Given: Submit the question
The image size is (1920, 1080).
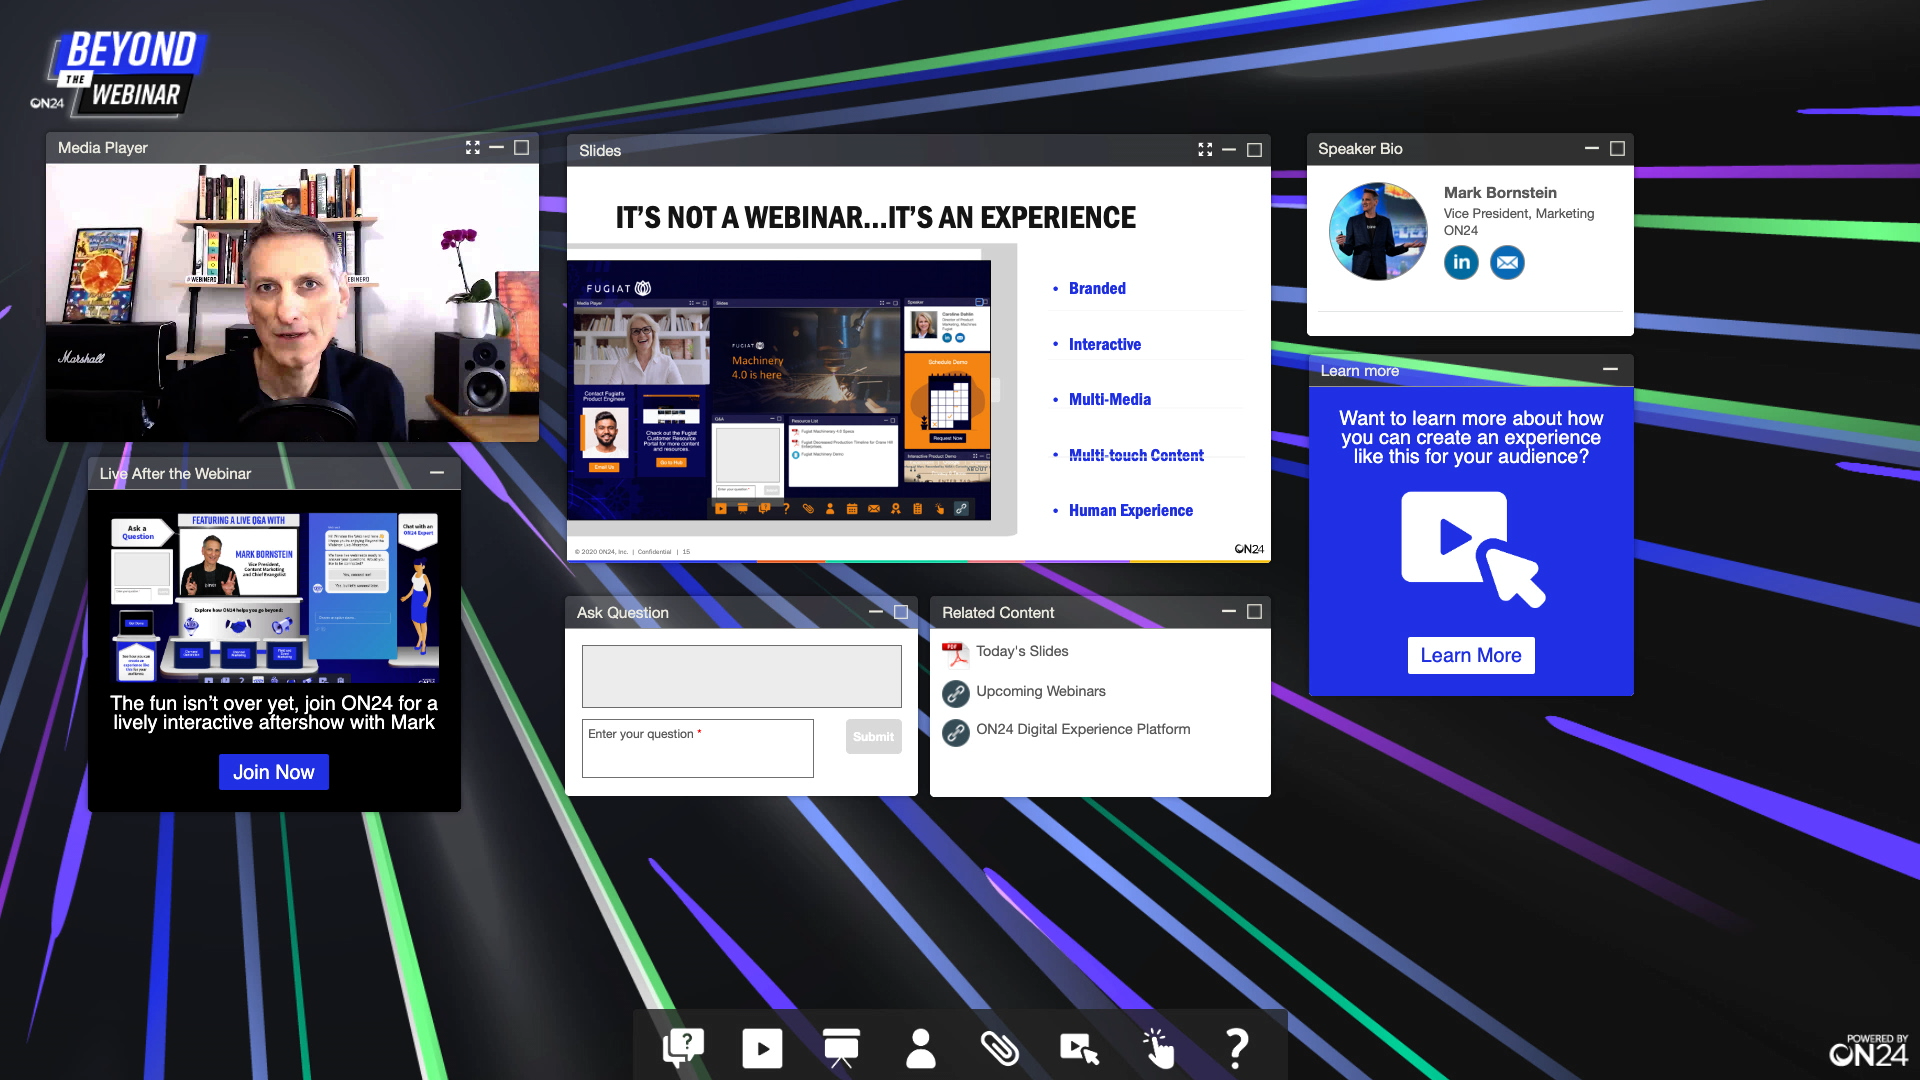Looking at the screenshot, I should tap(874, 737).
